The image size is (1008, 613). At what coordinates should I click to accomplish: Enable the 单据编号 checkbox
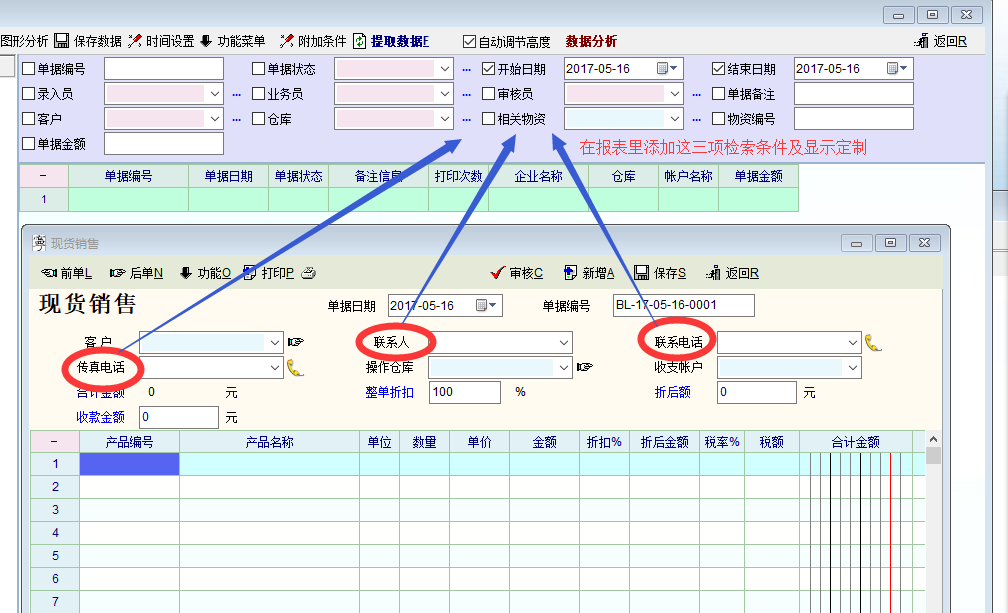click(x=28, y=69)
